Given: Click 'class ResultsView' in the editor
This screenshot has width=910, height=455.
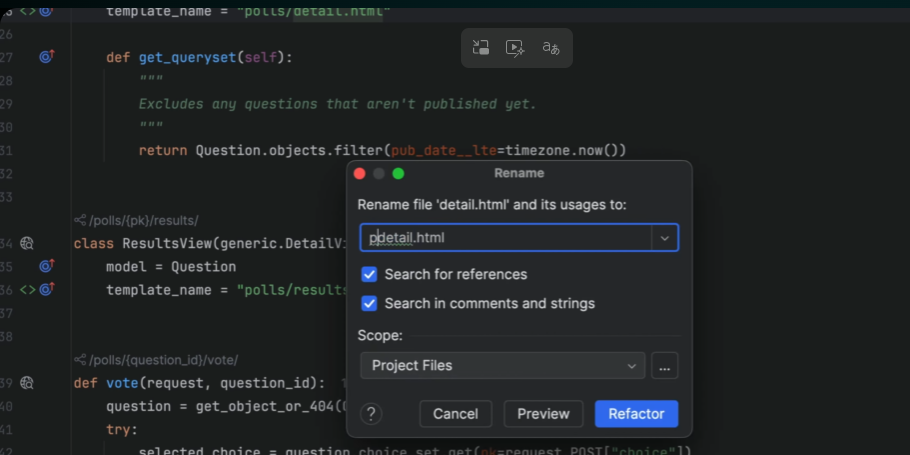Looking at the screenshot, I should pos(143,243).
